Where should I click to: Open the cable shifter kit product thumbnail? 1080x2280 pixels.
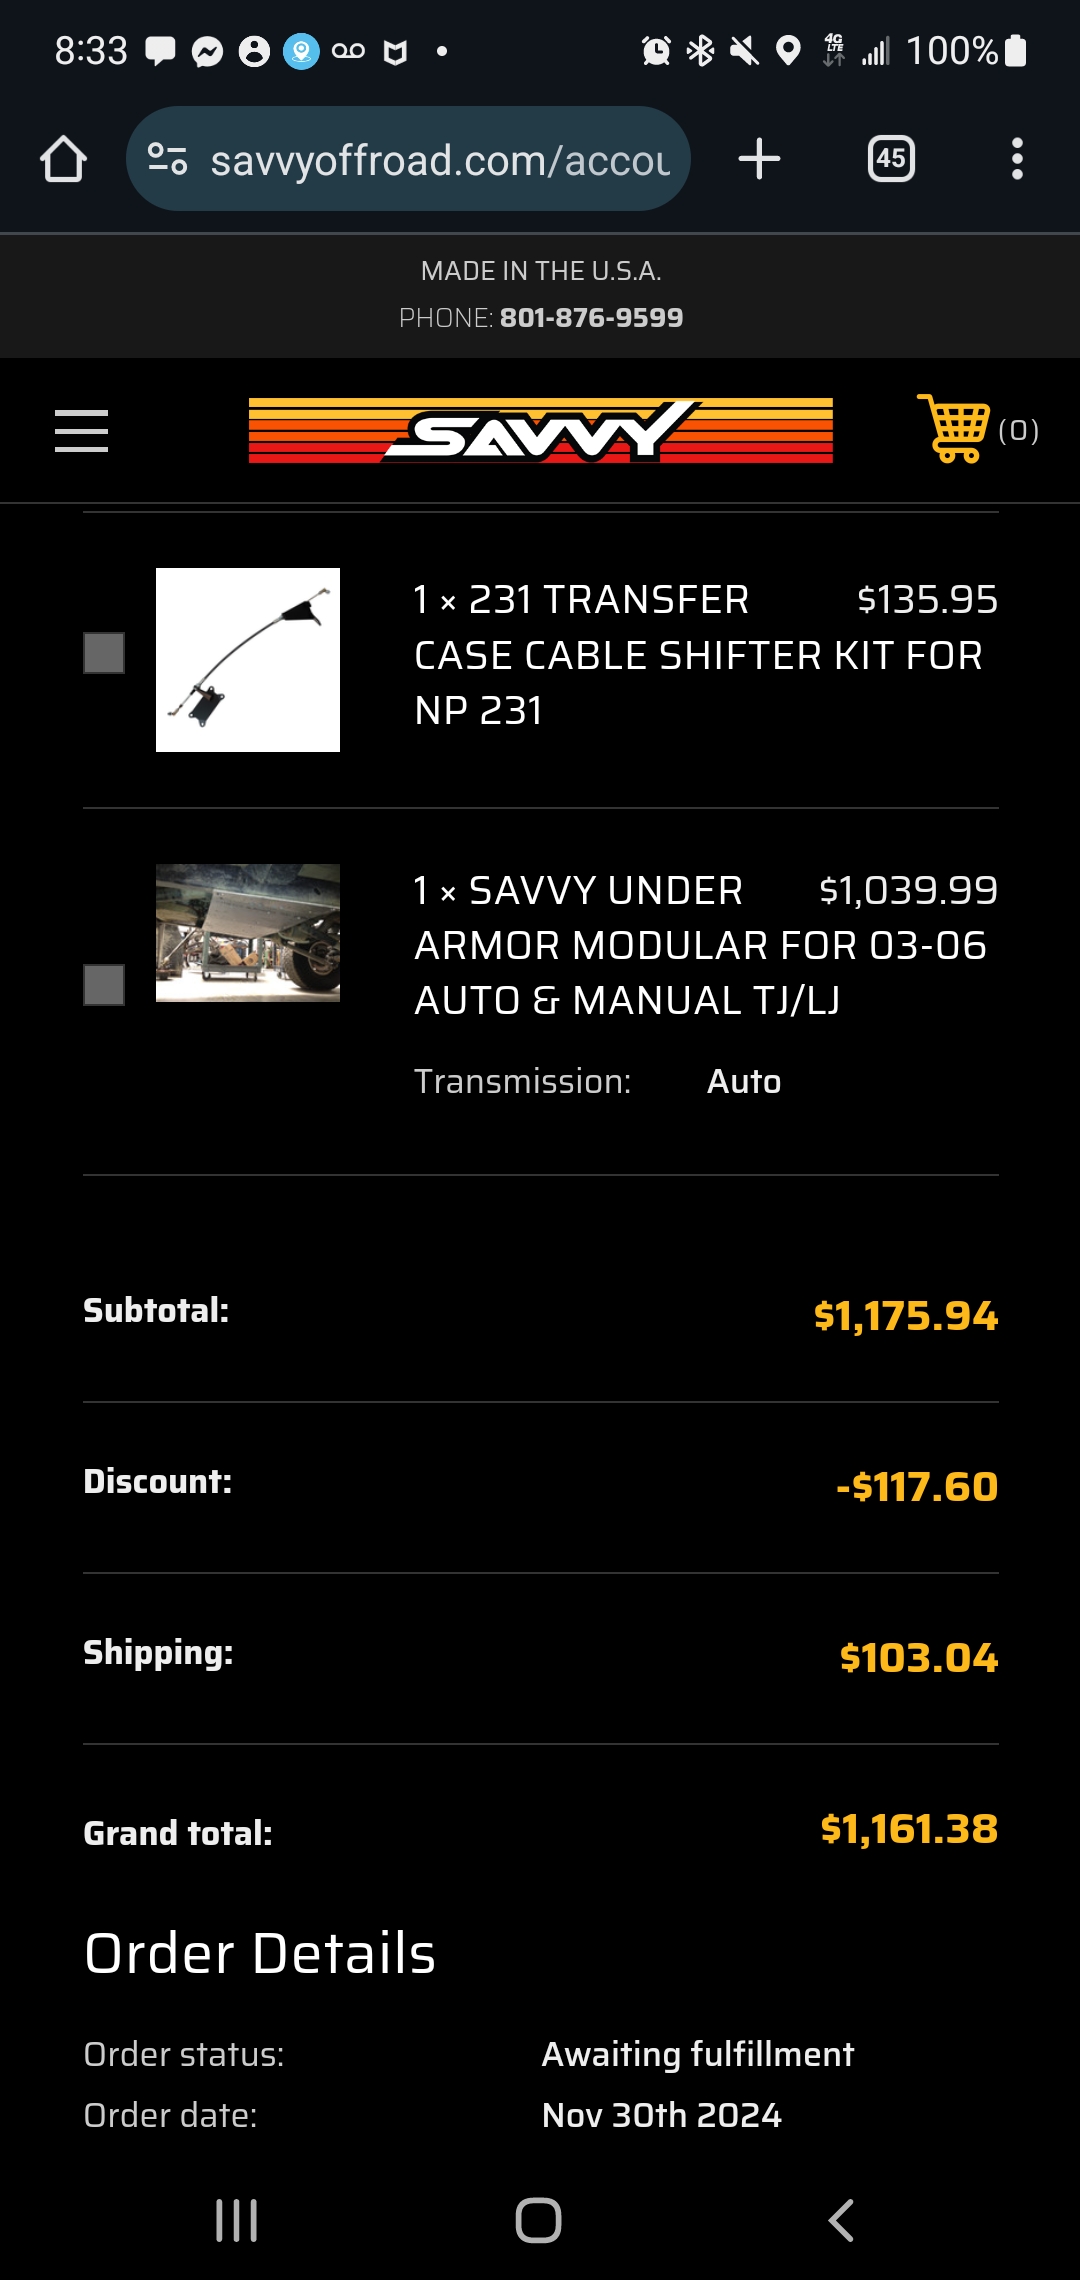[248, 660]
